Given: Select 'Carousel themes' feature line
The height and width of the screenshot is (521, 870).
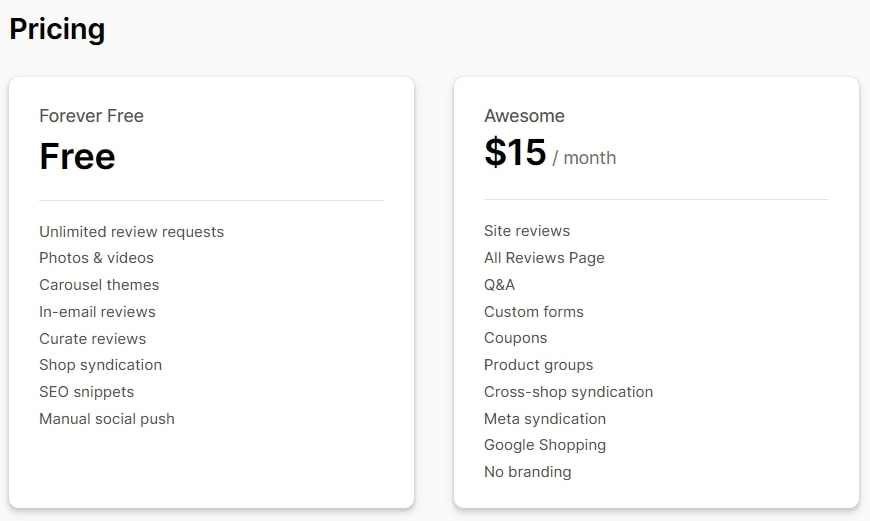Looking at the screenshot, I should pyautogui.click(x=99, y=285).
